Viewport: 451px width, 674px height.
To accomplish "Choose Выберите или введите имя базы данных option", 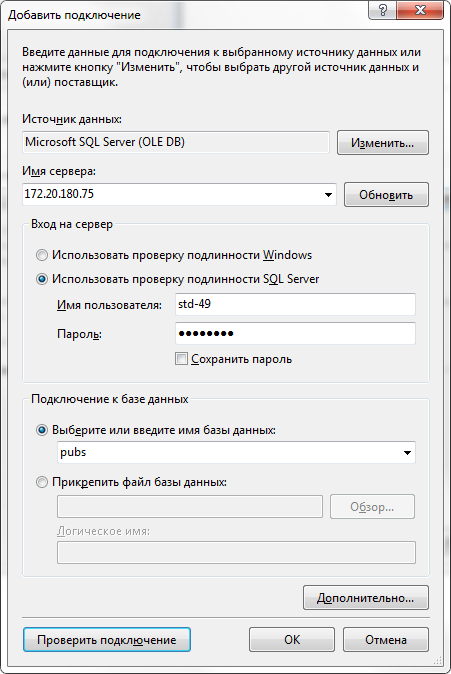I will pos(42,430).
